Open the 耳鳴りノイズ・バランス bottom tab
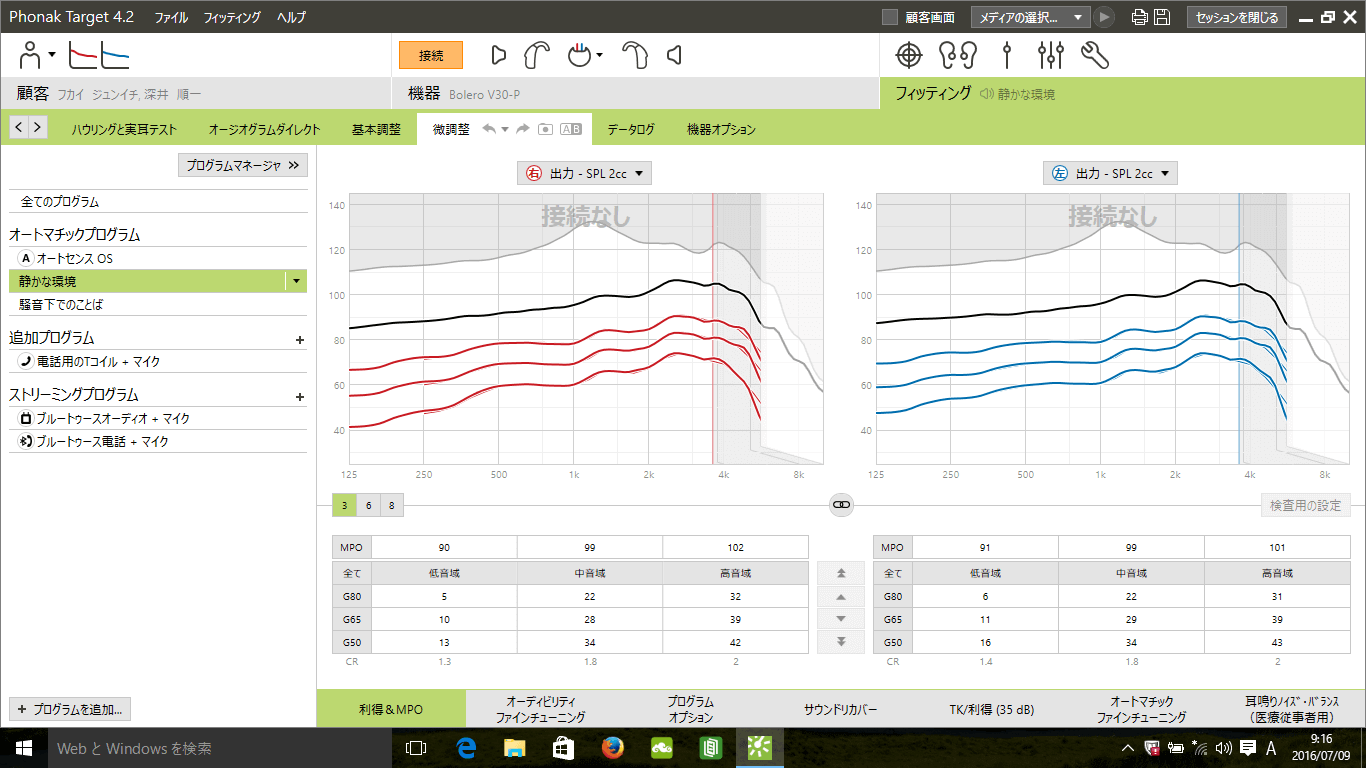The image size is (1366, 768). coord(1291,709)
